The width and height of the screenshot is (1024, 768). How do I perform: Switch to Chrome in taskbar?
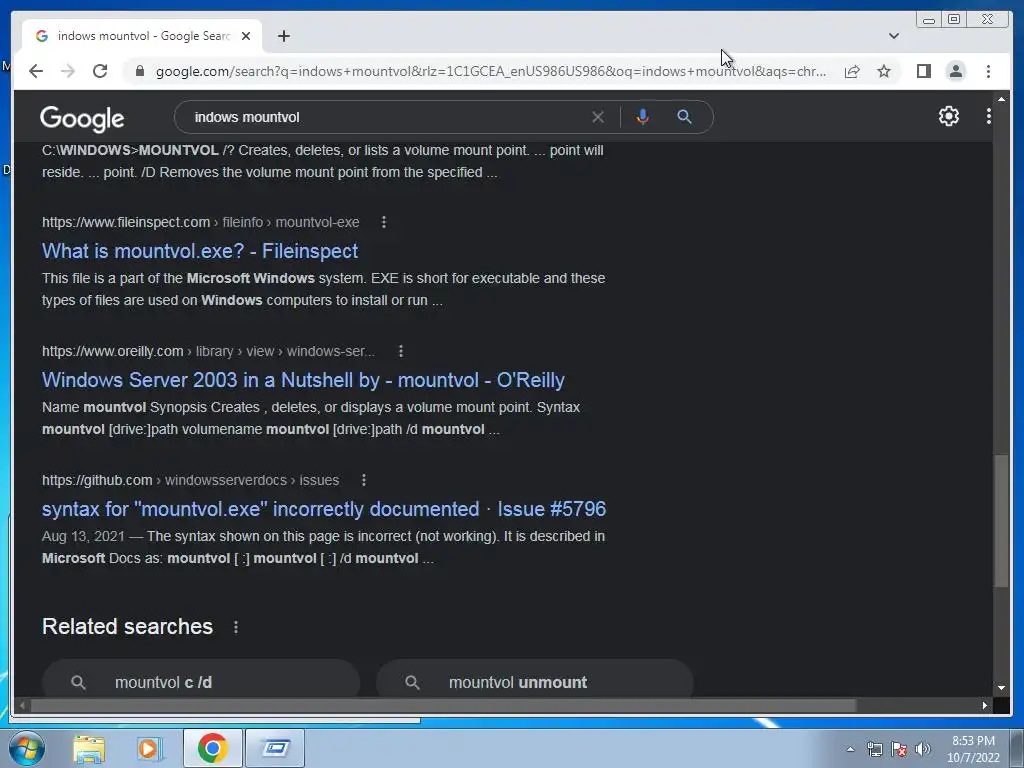212,748
